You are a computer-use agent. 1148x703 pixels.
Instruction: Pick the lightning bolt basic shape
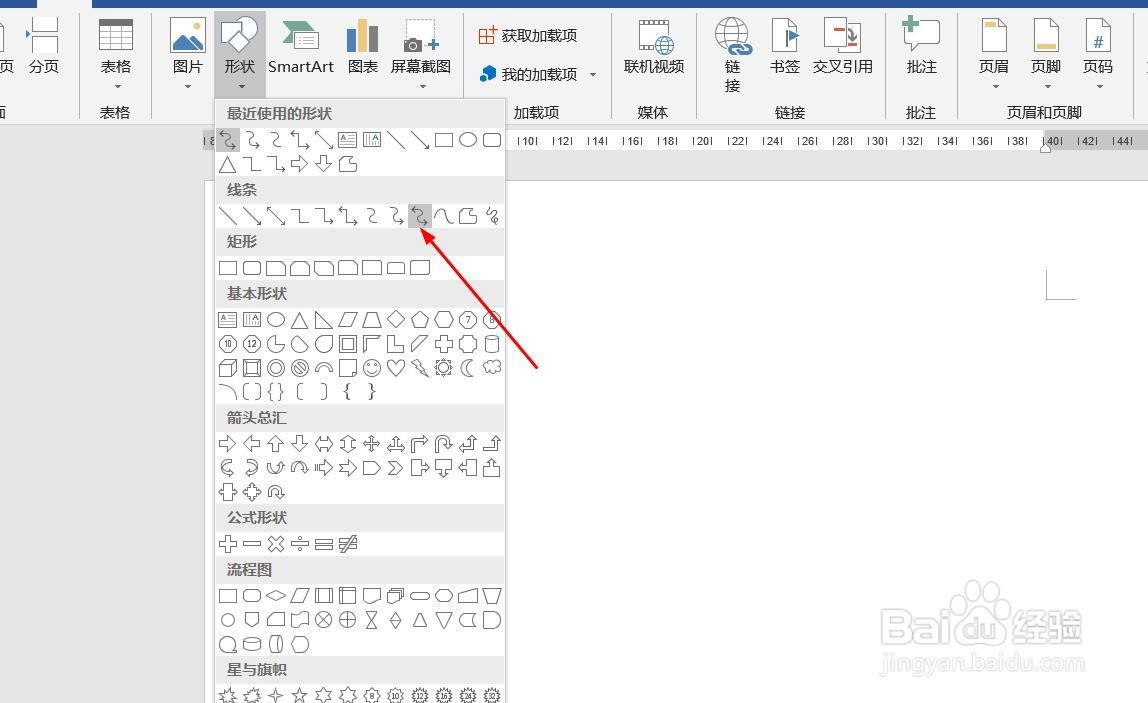click(x=420, y=368)
